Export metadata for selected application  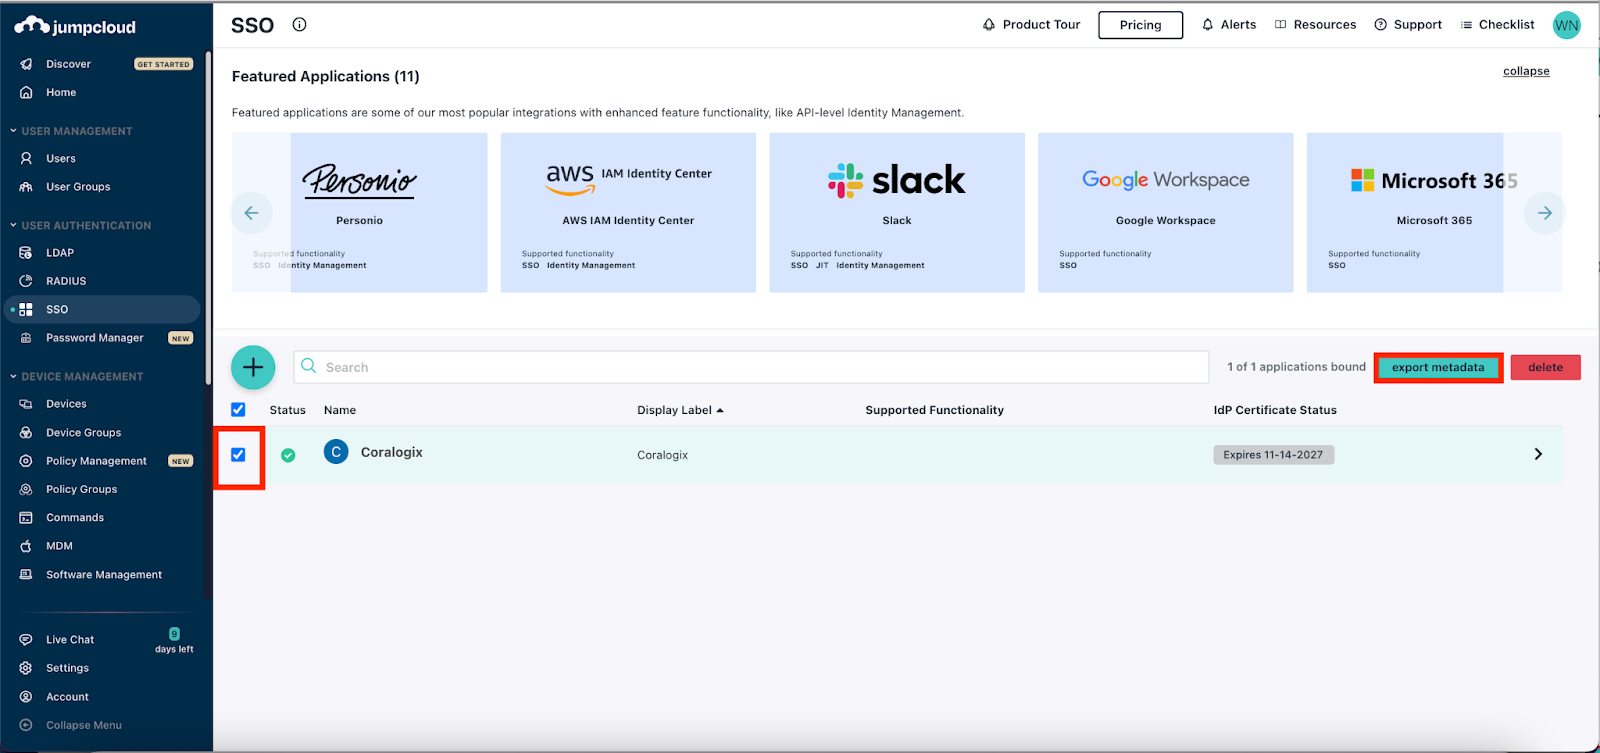1438,367
